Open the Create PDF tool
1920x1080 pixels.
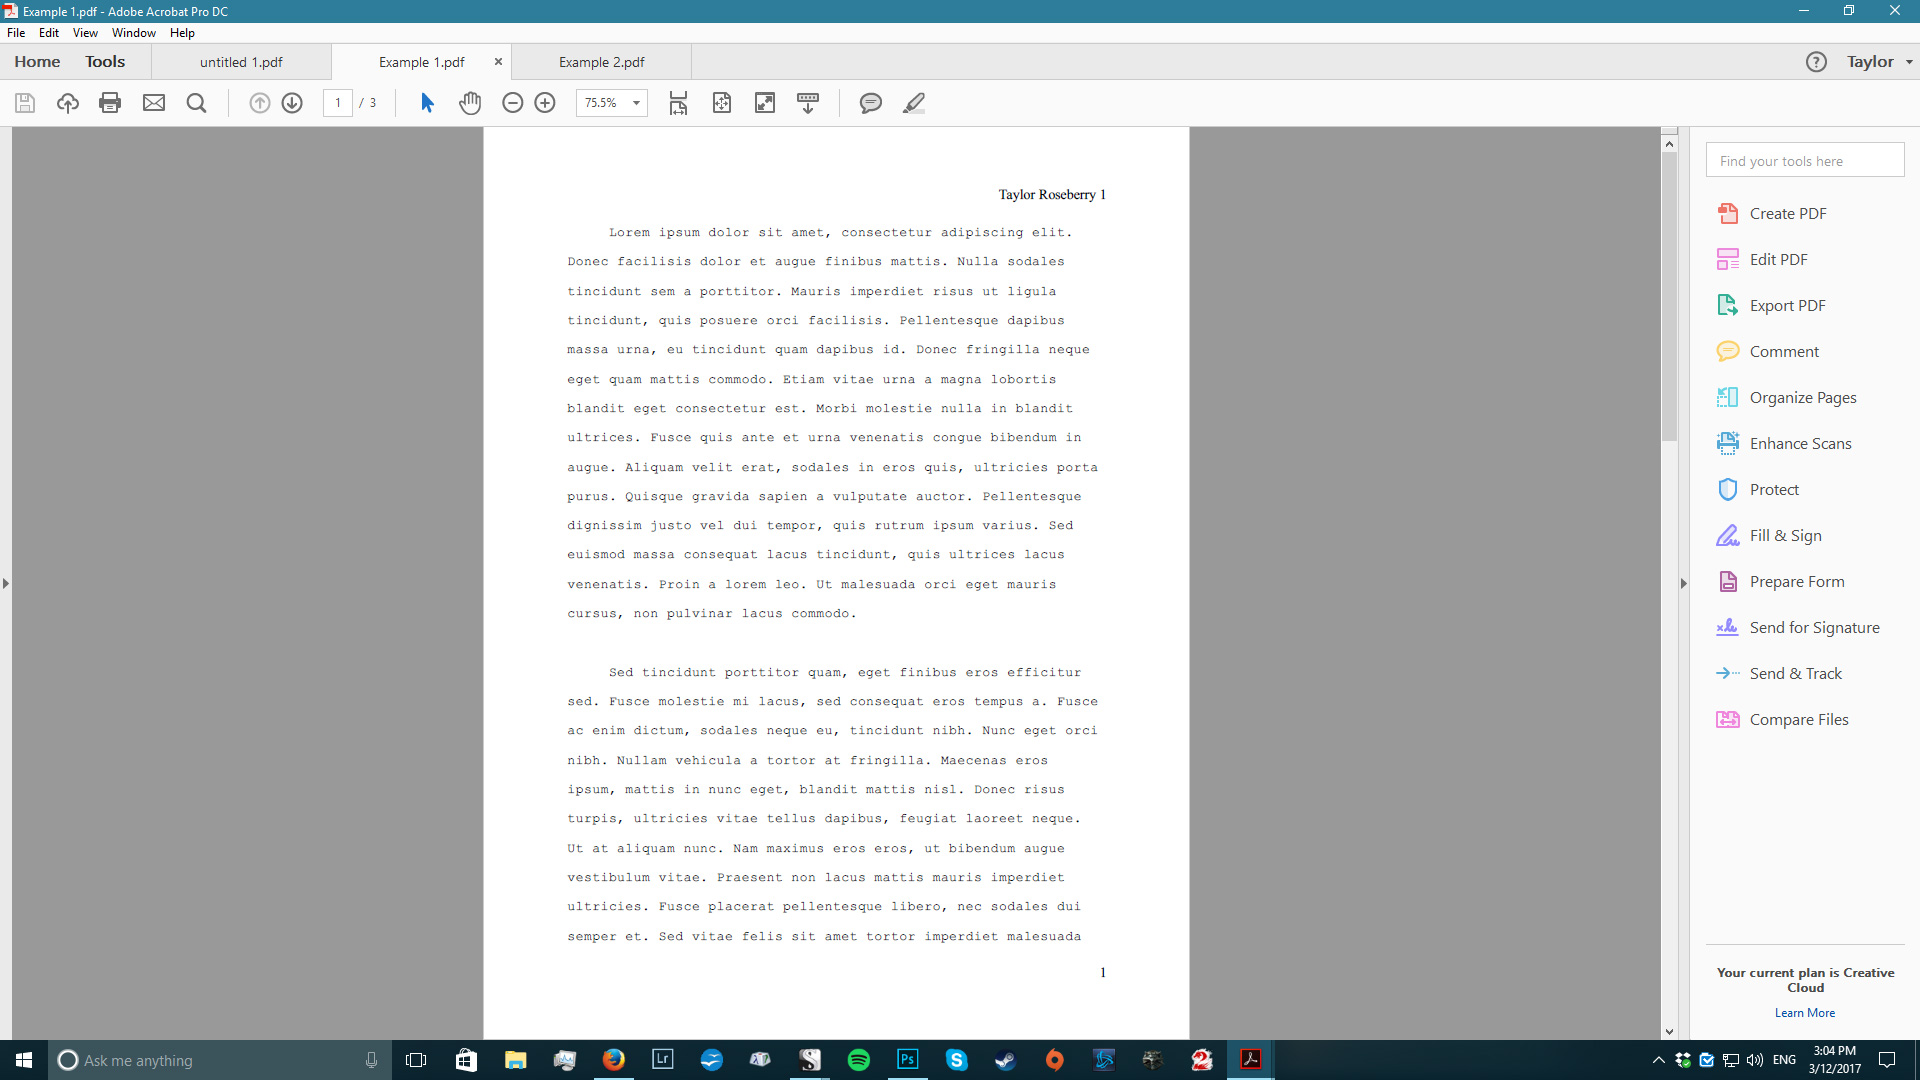pos(1772,213)
